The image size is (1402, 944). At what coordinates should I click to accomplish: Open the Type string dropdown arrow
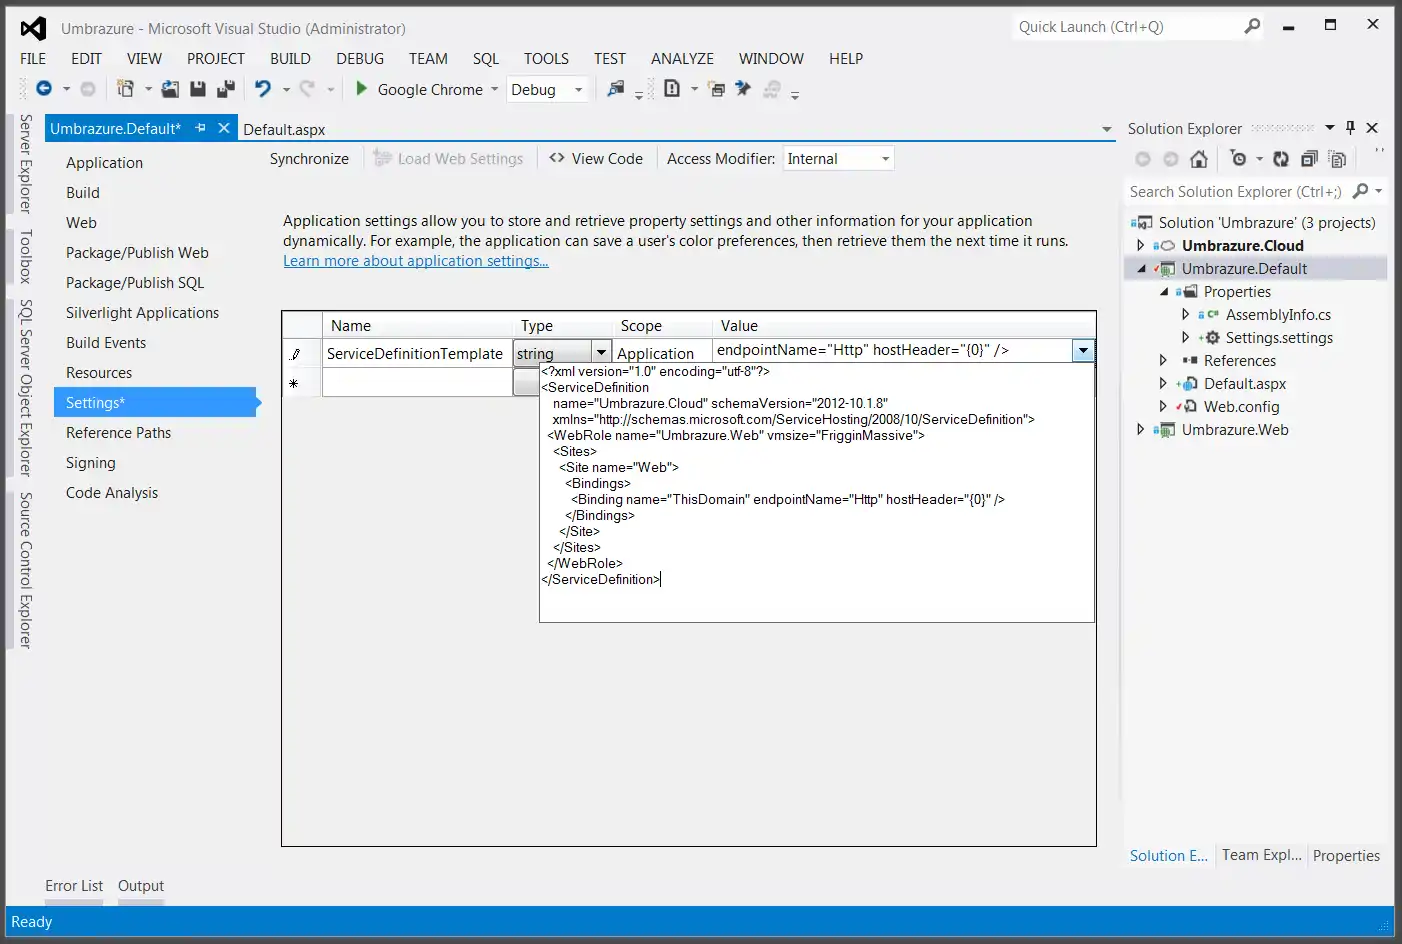pyautogui.click(x=601, y=353)
